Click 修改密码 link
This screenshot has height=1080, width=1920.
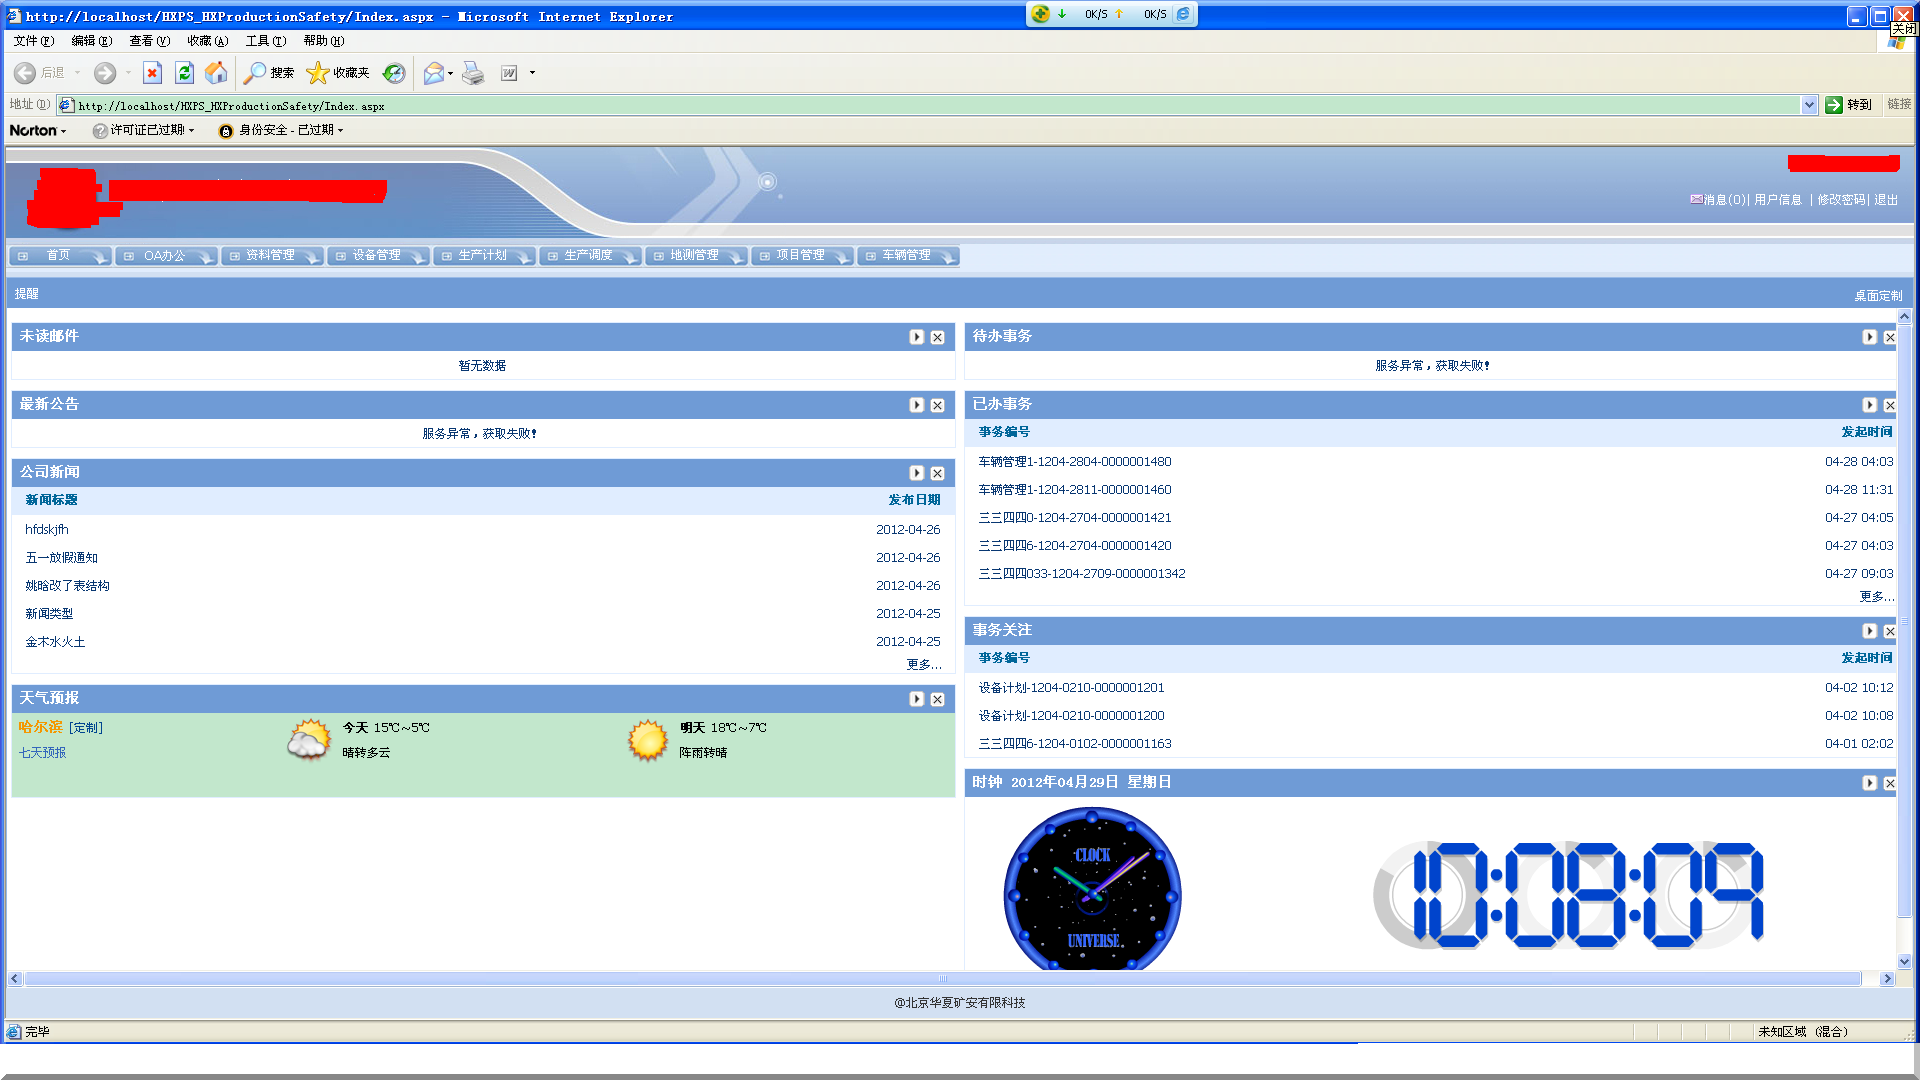(x=1841, y=200)
